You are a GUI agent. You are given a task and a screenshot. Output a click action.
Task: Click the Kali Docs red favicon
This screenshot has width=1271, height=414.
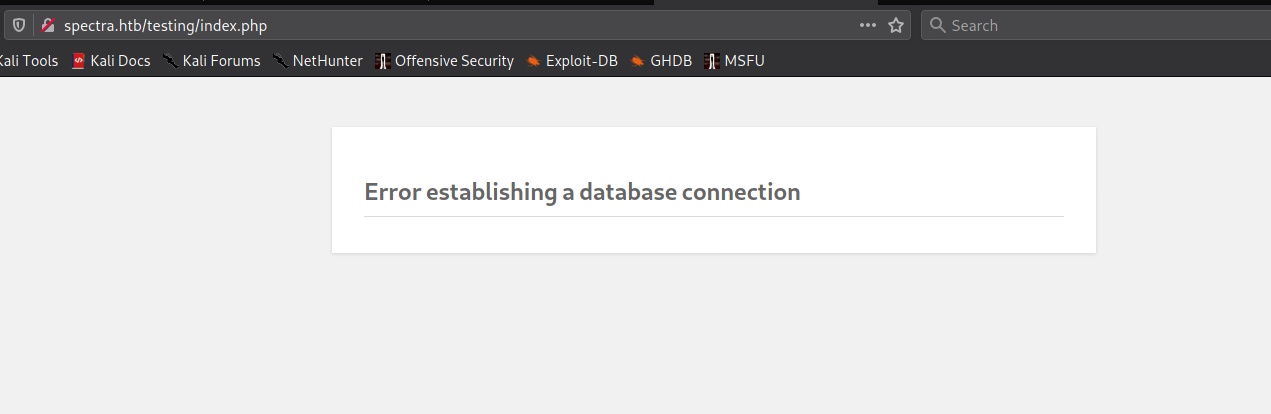click(78, 61)
